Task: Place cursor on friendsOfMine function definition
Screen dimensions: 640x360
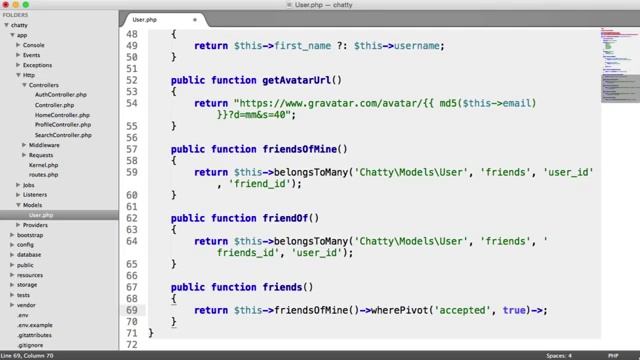Action: (300, 149)
